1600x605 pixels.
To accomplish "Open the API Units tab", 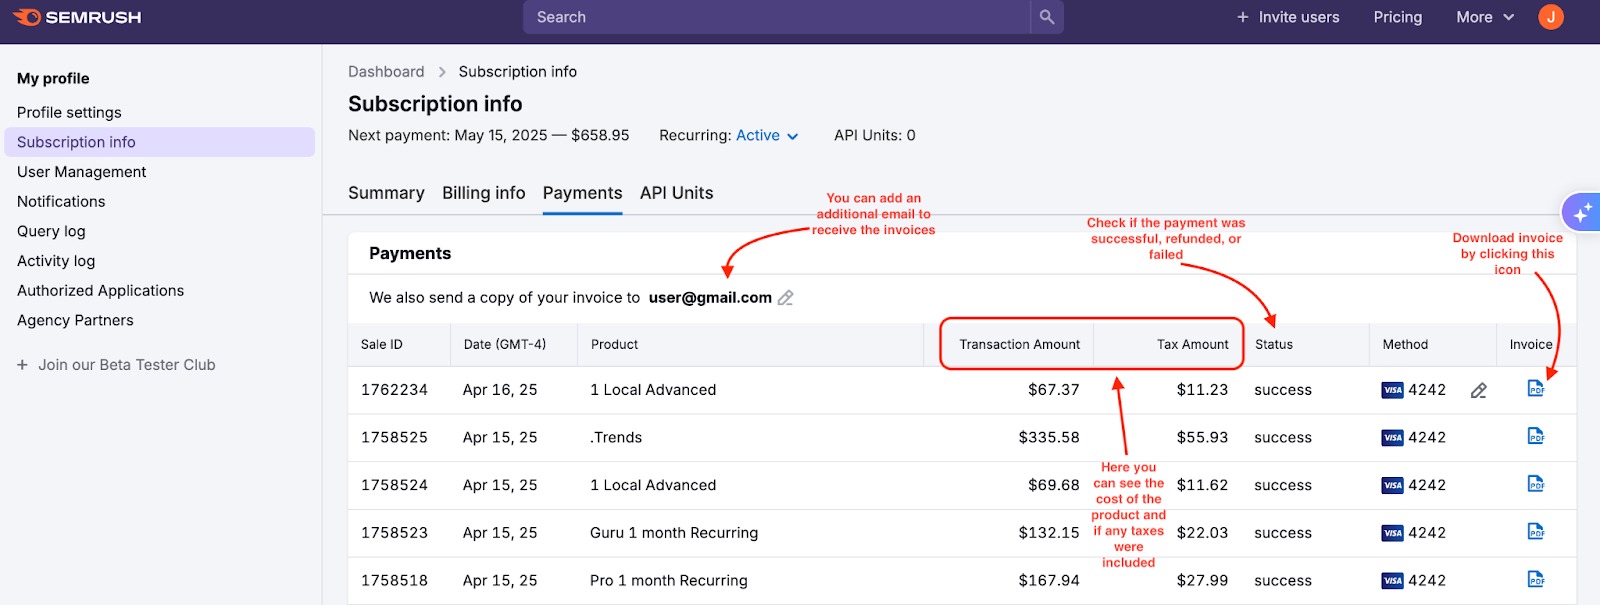I will [676, 193].
